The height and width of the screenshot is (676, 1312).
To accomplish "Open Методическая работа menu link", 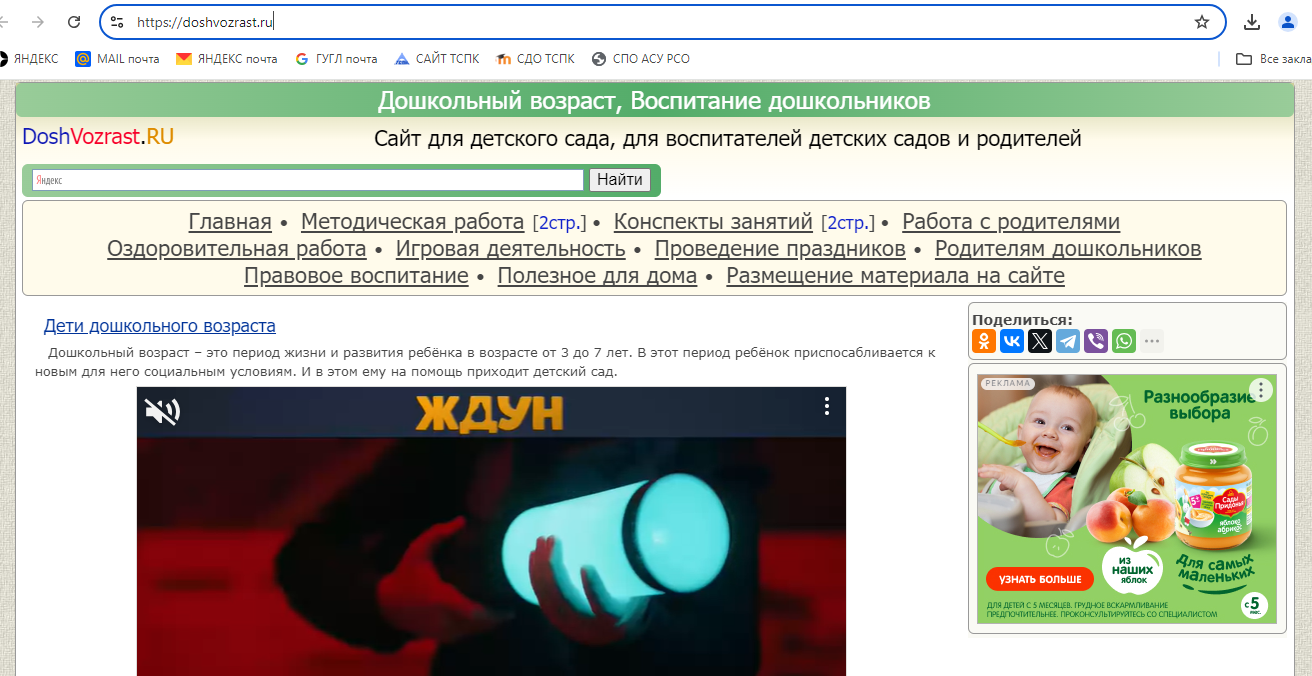I will pos(412,222).
